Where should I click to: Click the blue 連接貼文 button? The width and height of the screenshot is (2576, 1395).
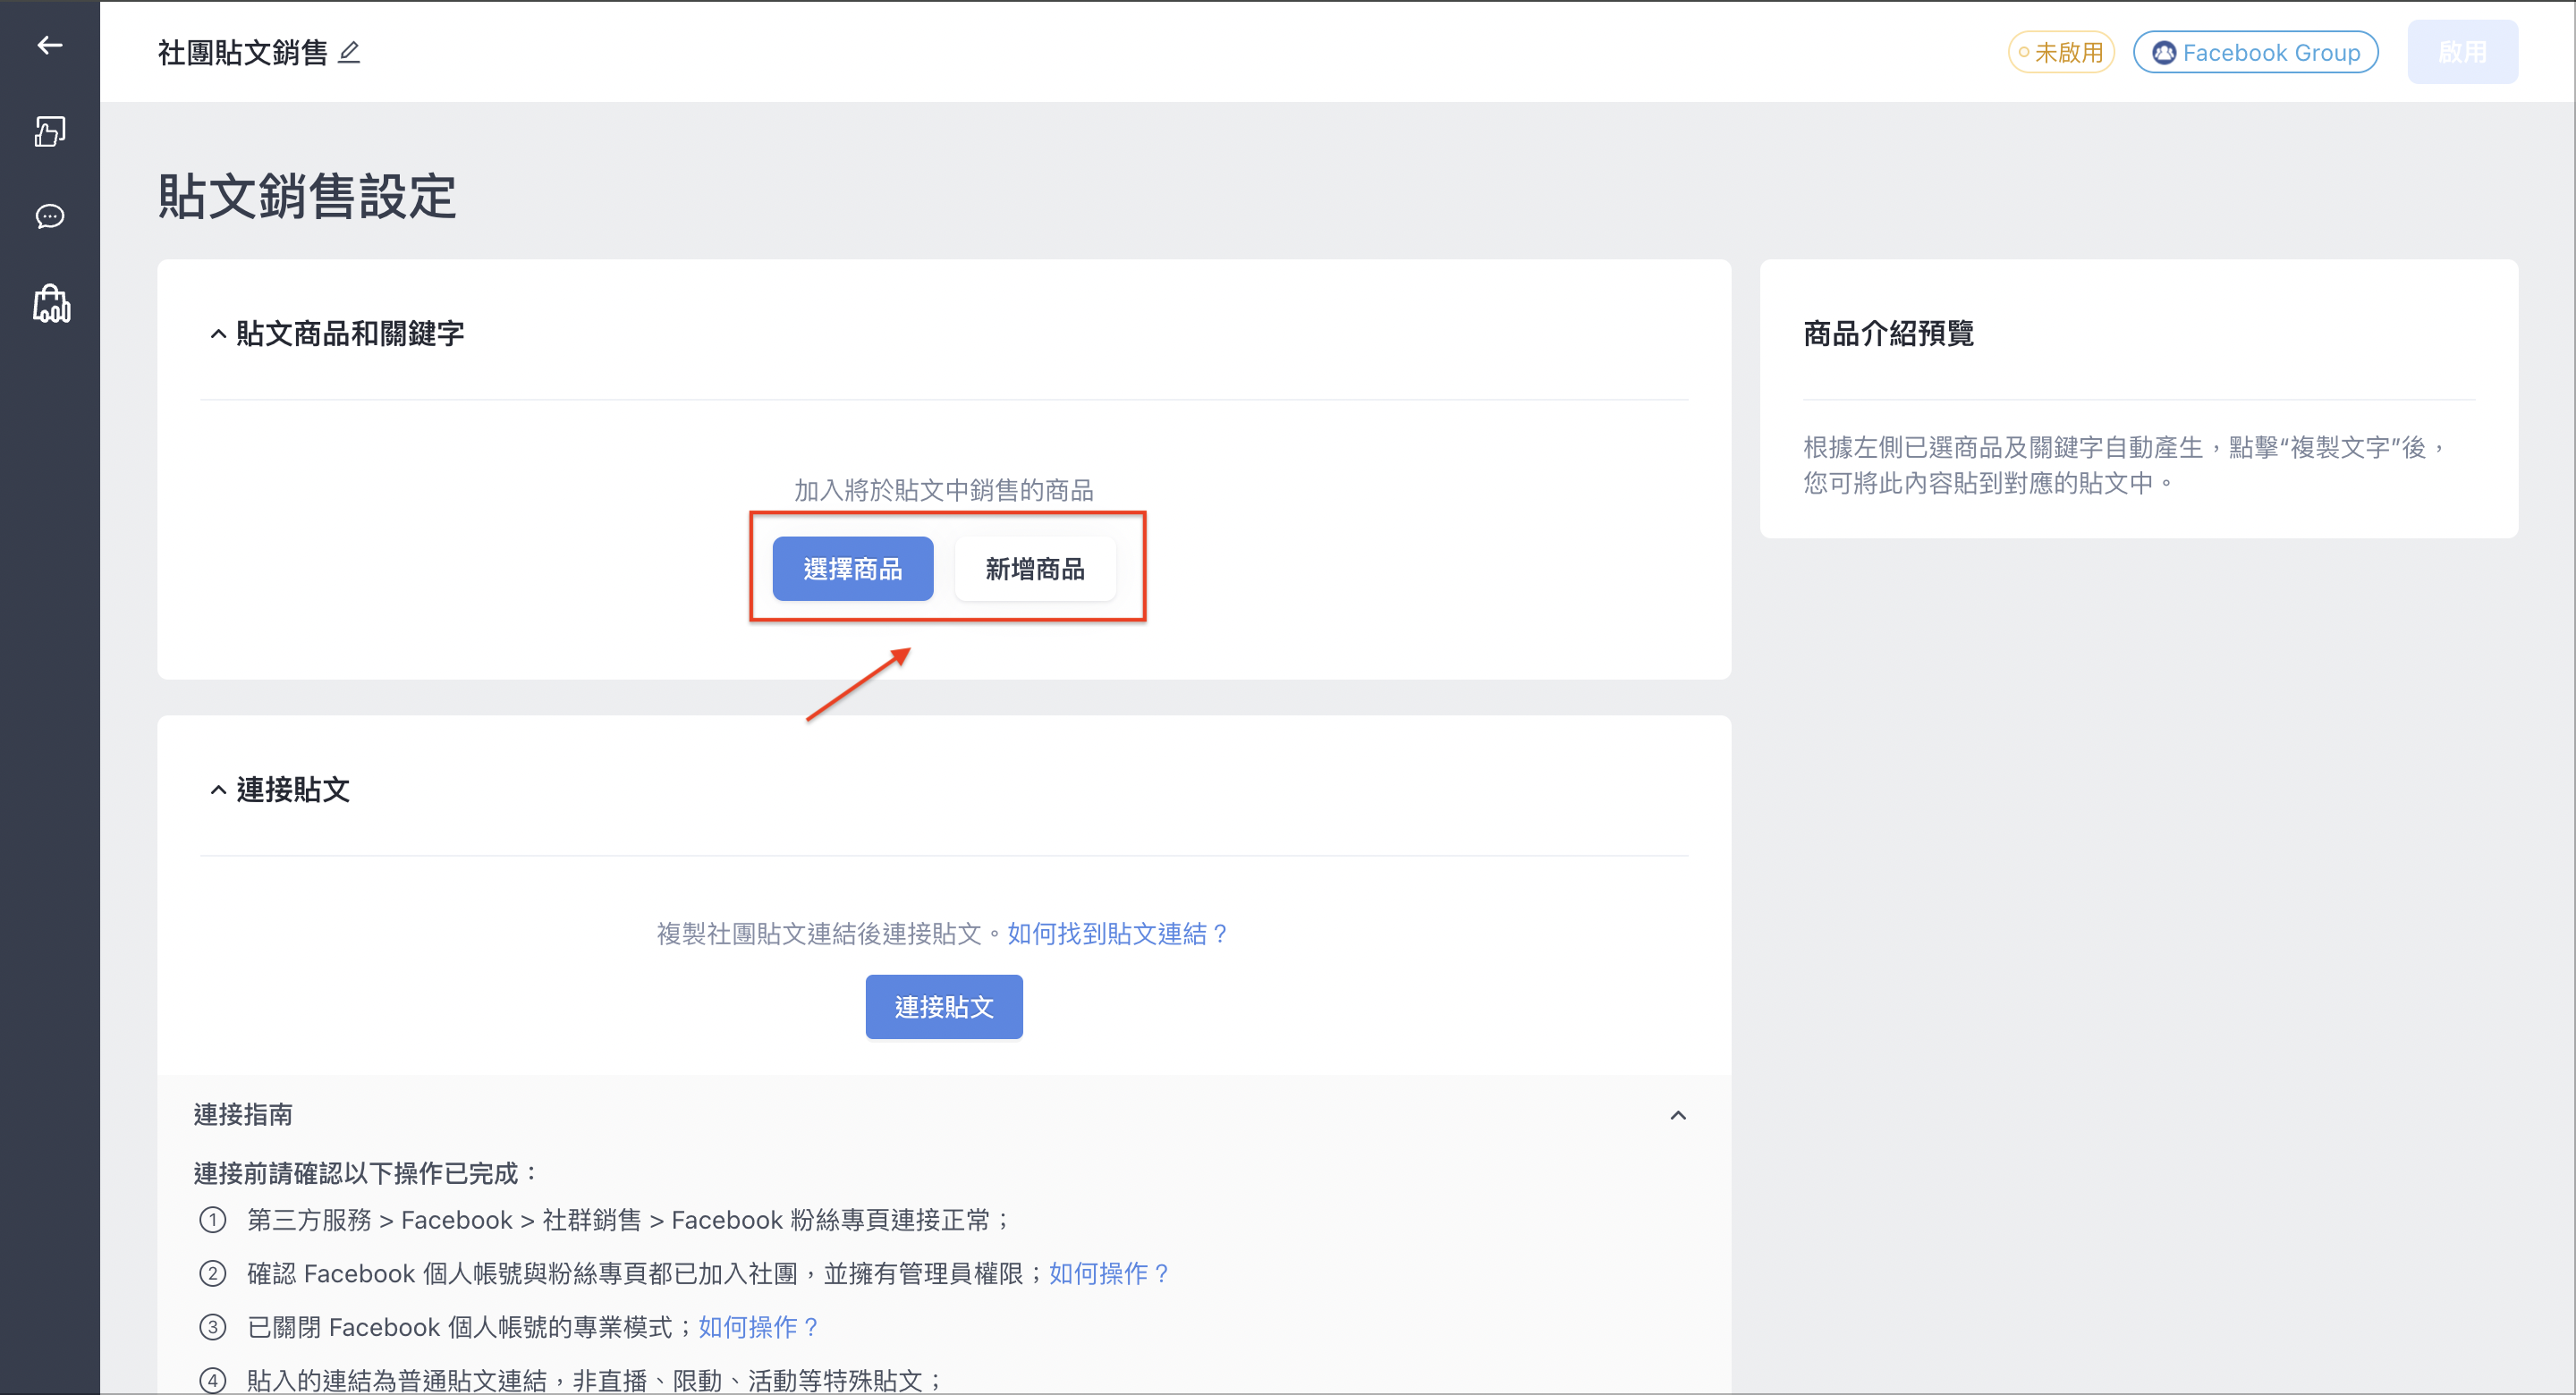[944, 1007]
